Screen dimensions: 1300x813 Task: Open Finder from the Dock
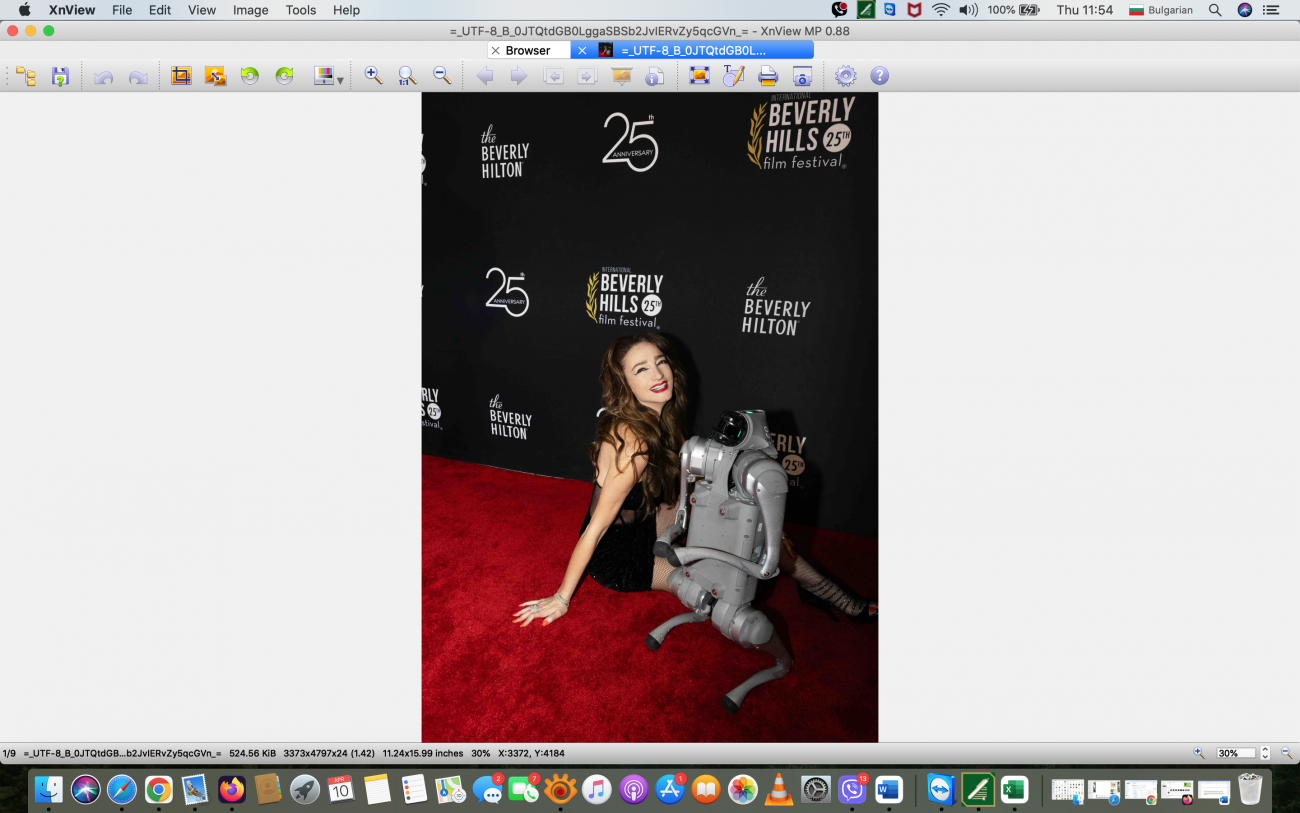48,789
